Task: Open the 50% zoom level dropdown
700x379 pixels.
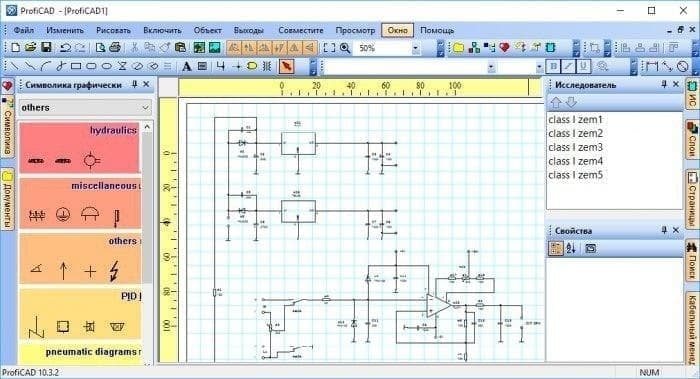Action: pyautogui.click(x=416, y=48)
